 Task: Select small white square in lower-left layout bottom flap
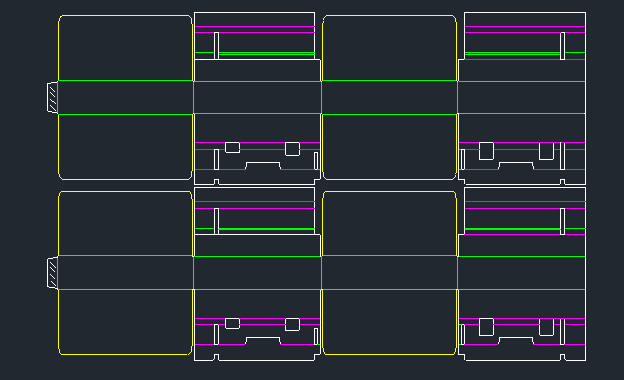tap(232, 323)
